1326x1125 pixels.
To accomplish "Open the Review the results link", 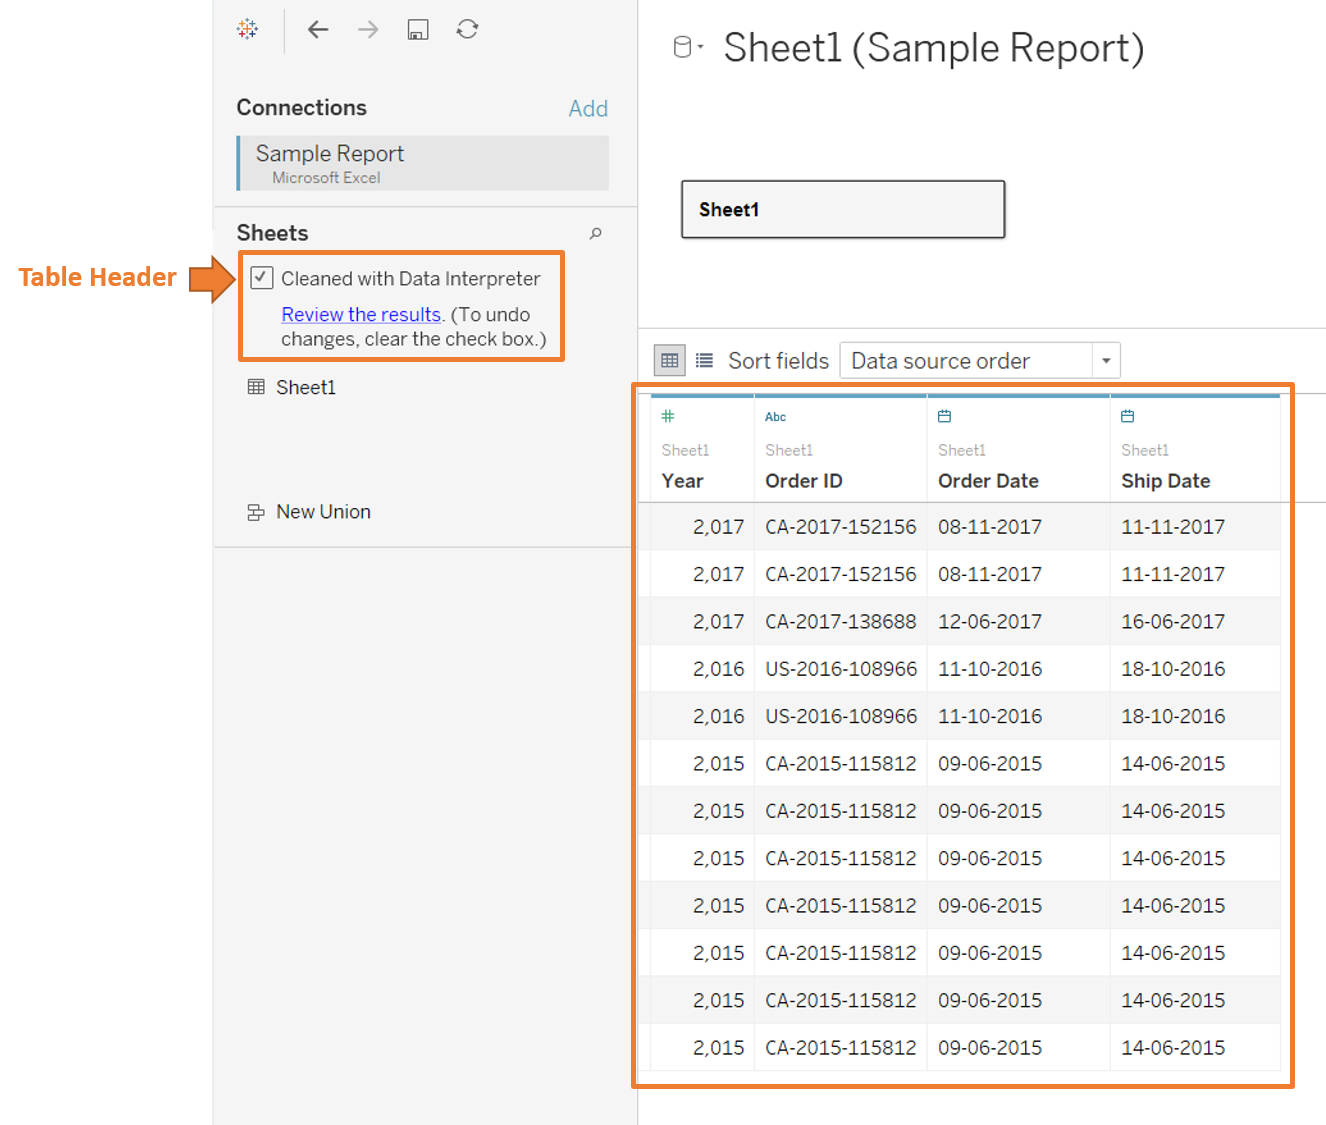I will click(x=361, y=314).
